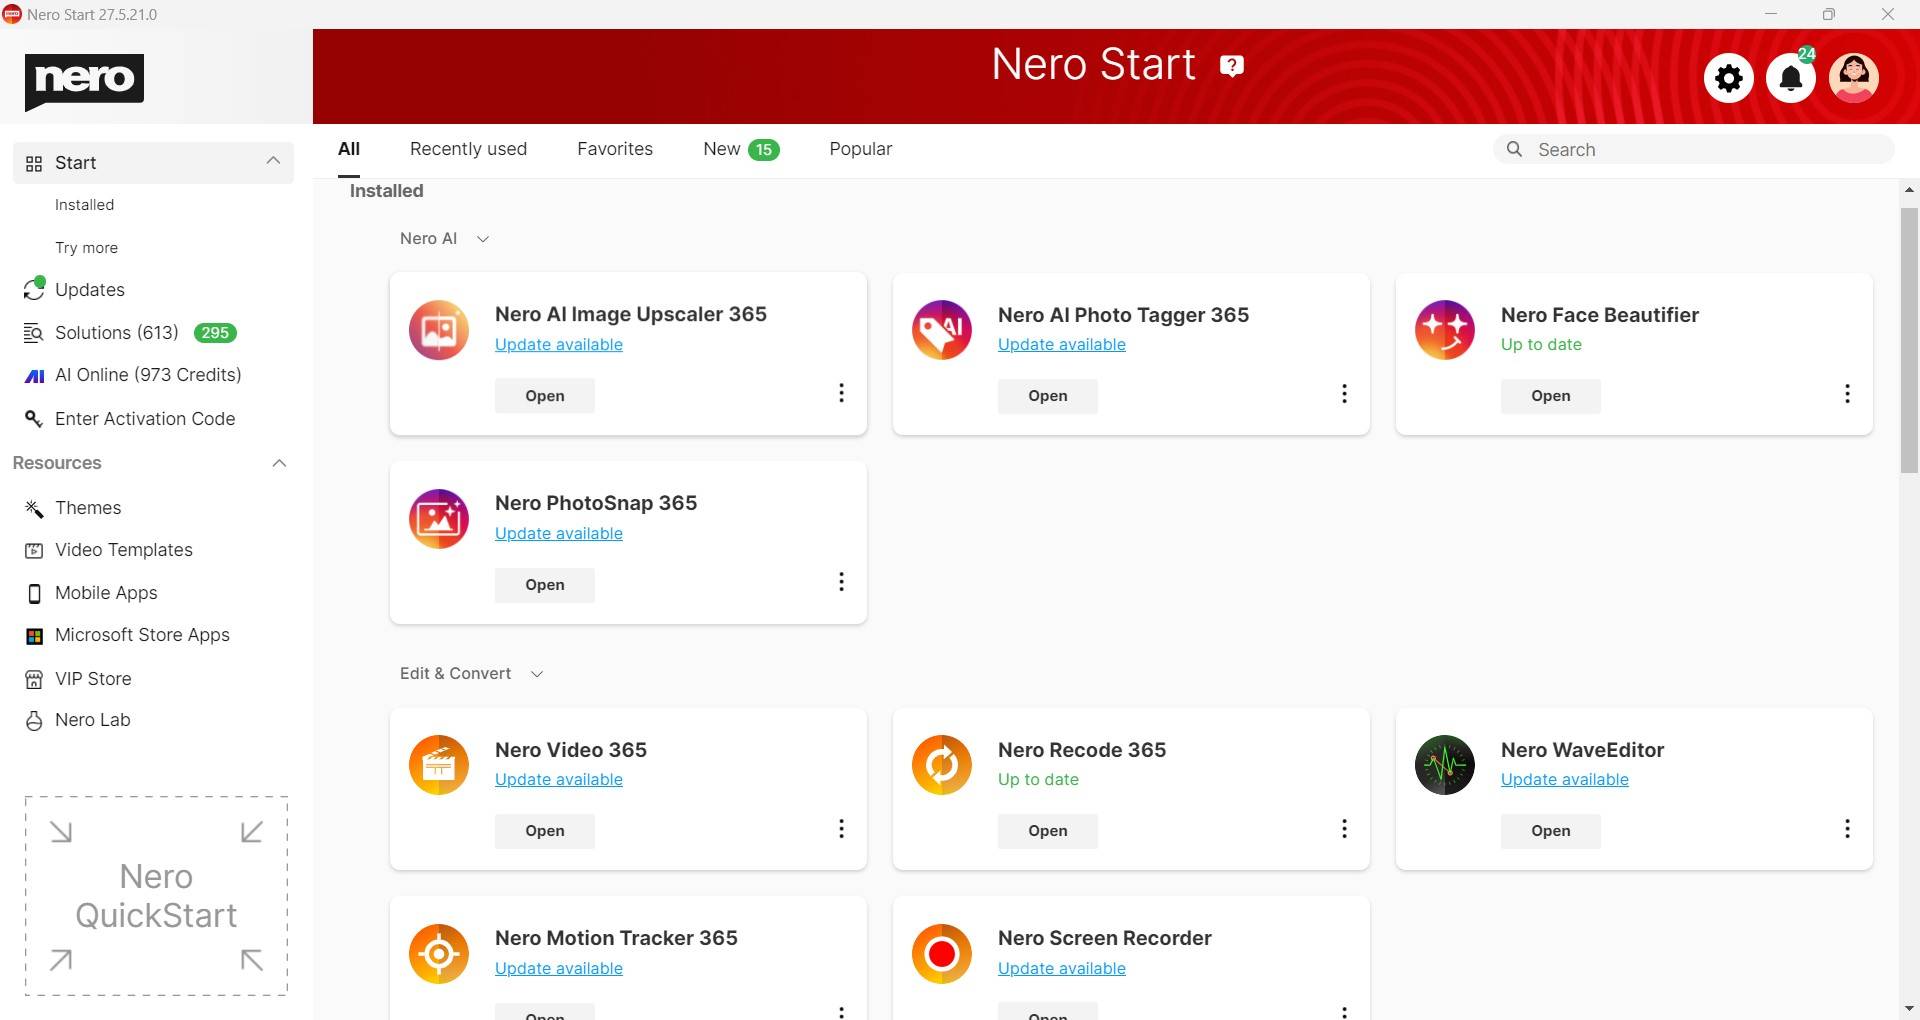Open the Nero Screen Recorder icon
Image resolution: width=1920 pixels, height=1020 pixels.
[x=941, y=953]
